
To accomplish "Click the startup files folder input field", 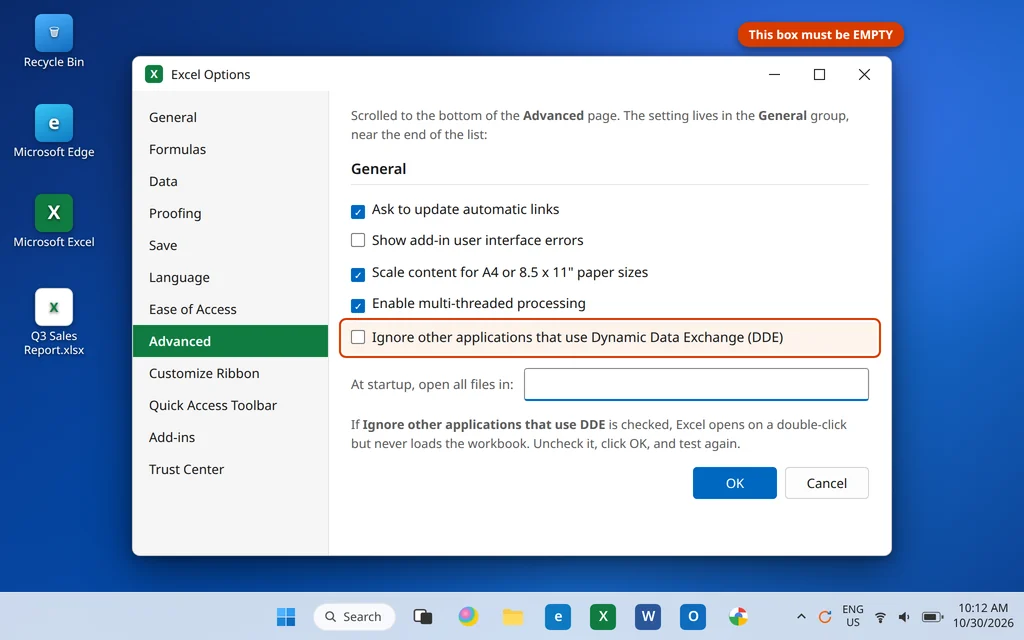I will [696, 384].
